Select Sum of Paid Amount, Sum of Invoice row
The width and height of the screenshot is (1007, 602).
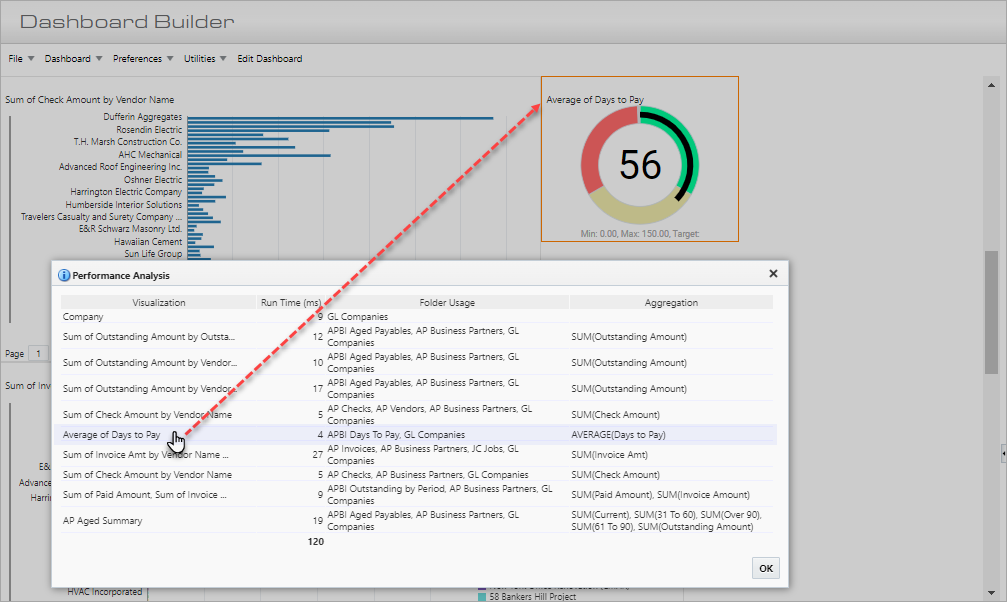pyautogui.click(x=417, y=495)
